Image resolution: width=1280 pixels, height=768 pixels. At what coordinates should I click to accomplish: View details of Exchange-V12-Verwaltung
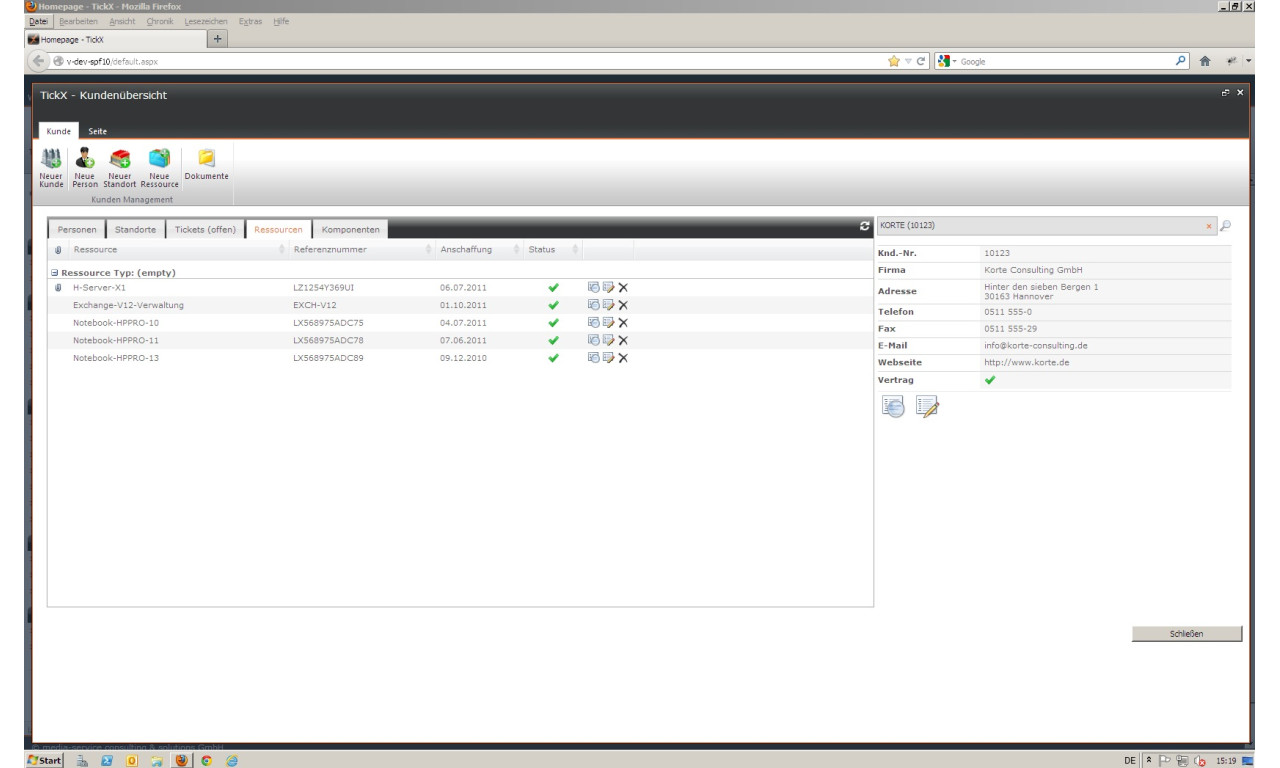(x=593, y=305)
